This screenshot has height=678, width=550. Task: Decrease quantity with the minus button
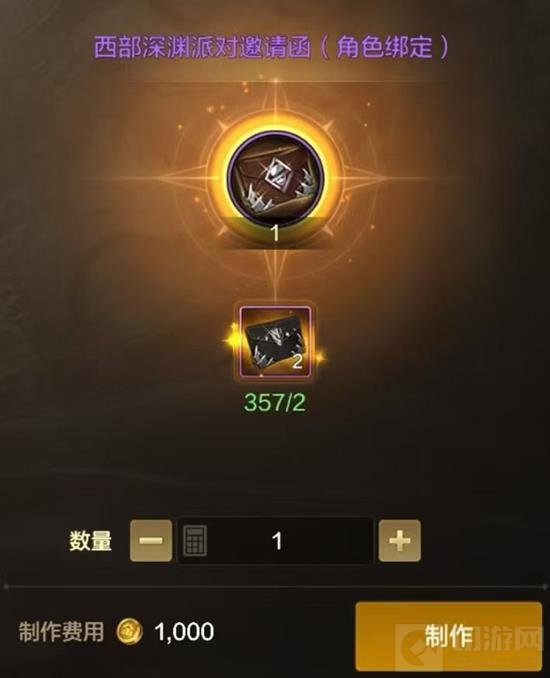tap(151, 540)
